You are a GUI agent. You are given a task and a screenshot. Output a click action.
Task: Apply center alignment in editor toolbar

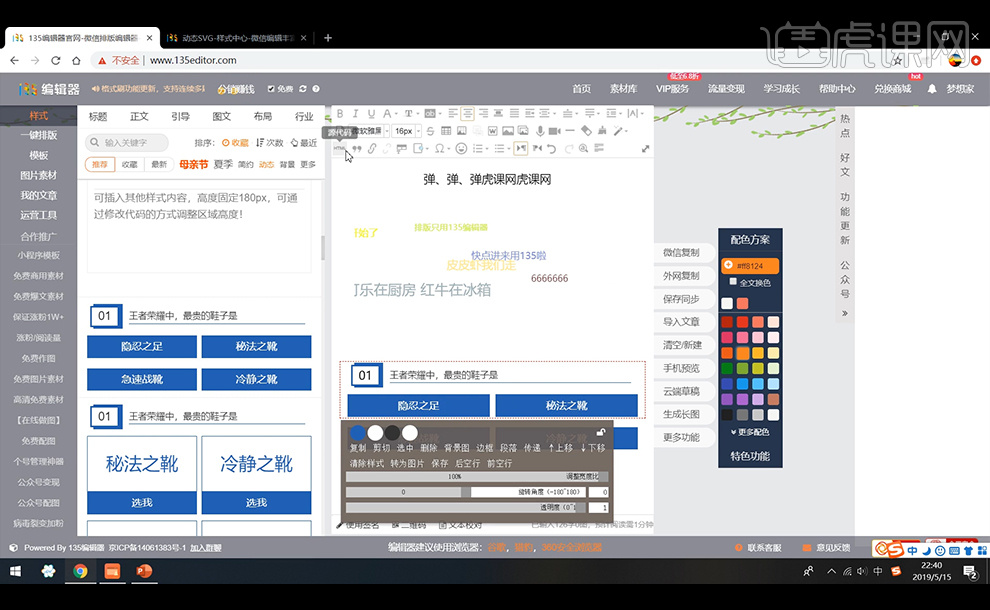pyautogui.click(x=468, y=114)
